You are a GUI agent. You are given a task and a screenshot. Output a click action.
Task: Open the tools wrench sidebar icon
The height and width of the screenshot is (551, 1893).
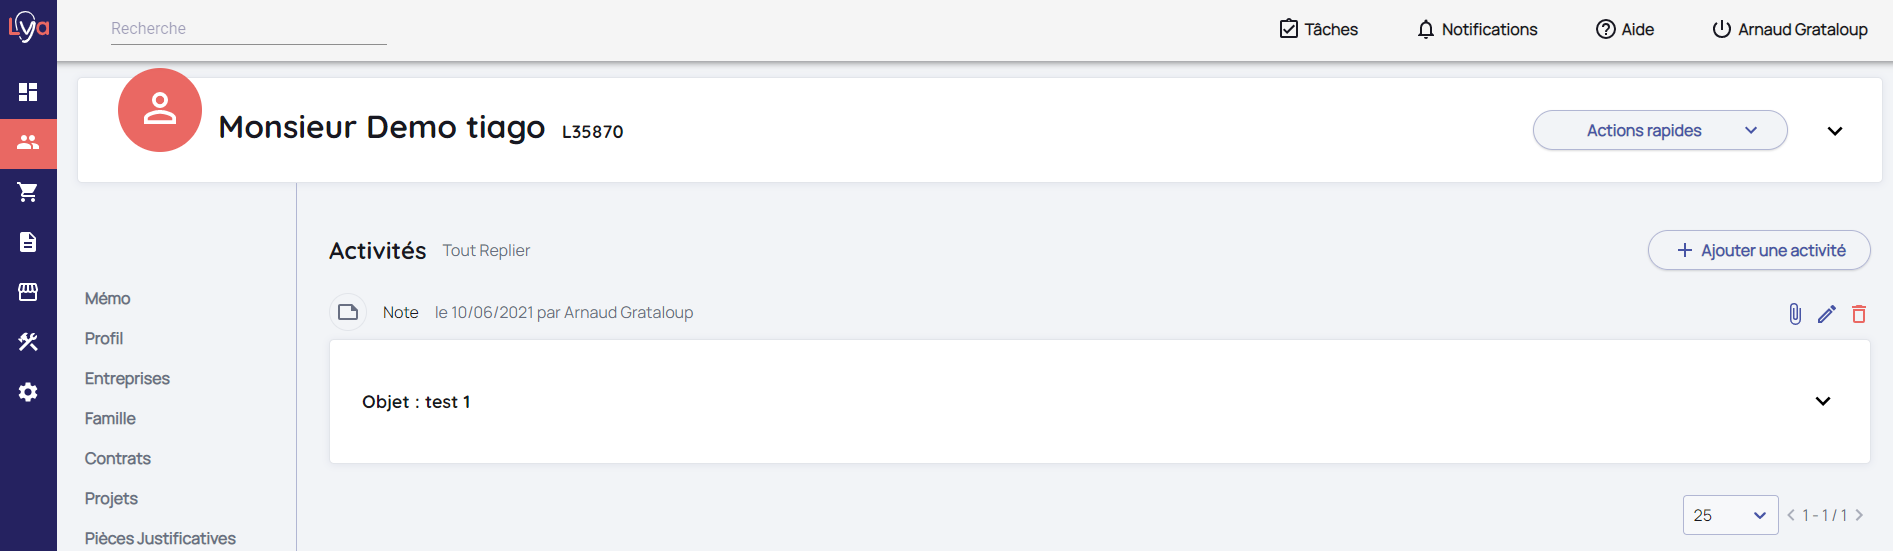point(28,342)
